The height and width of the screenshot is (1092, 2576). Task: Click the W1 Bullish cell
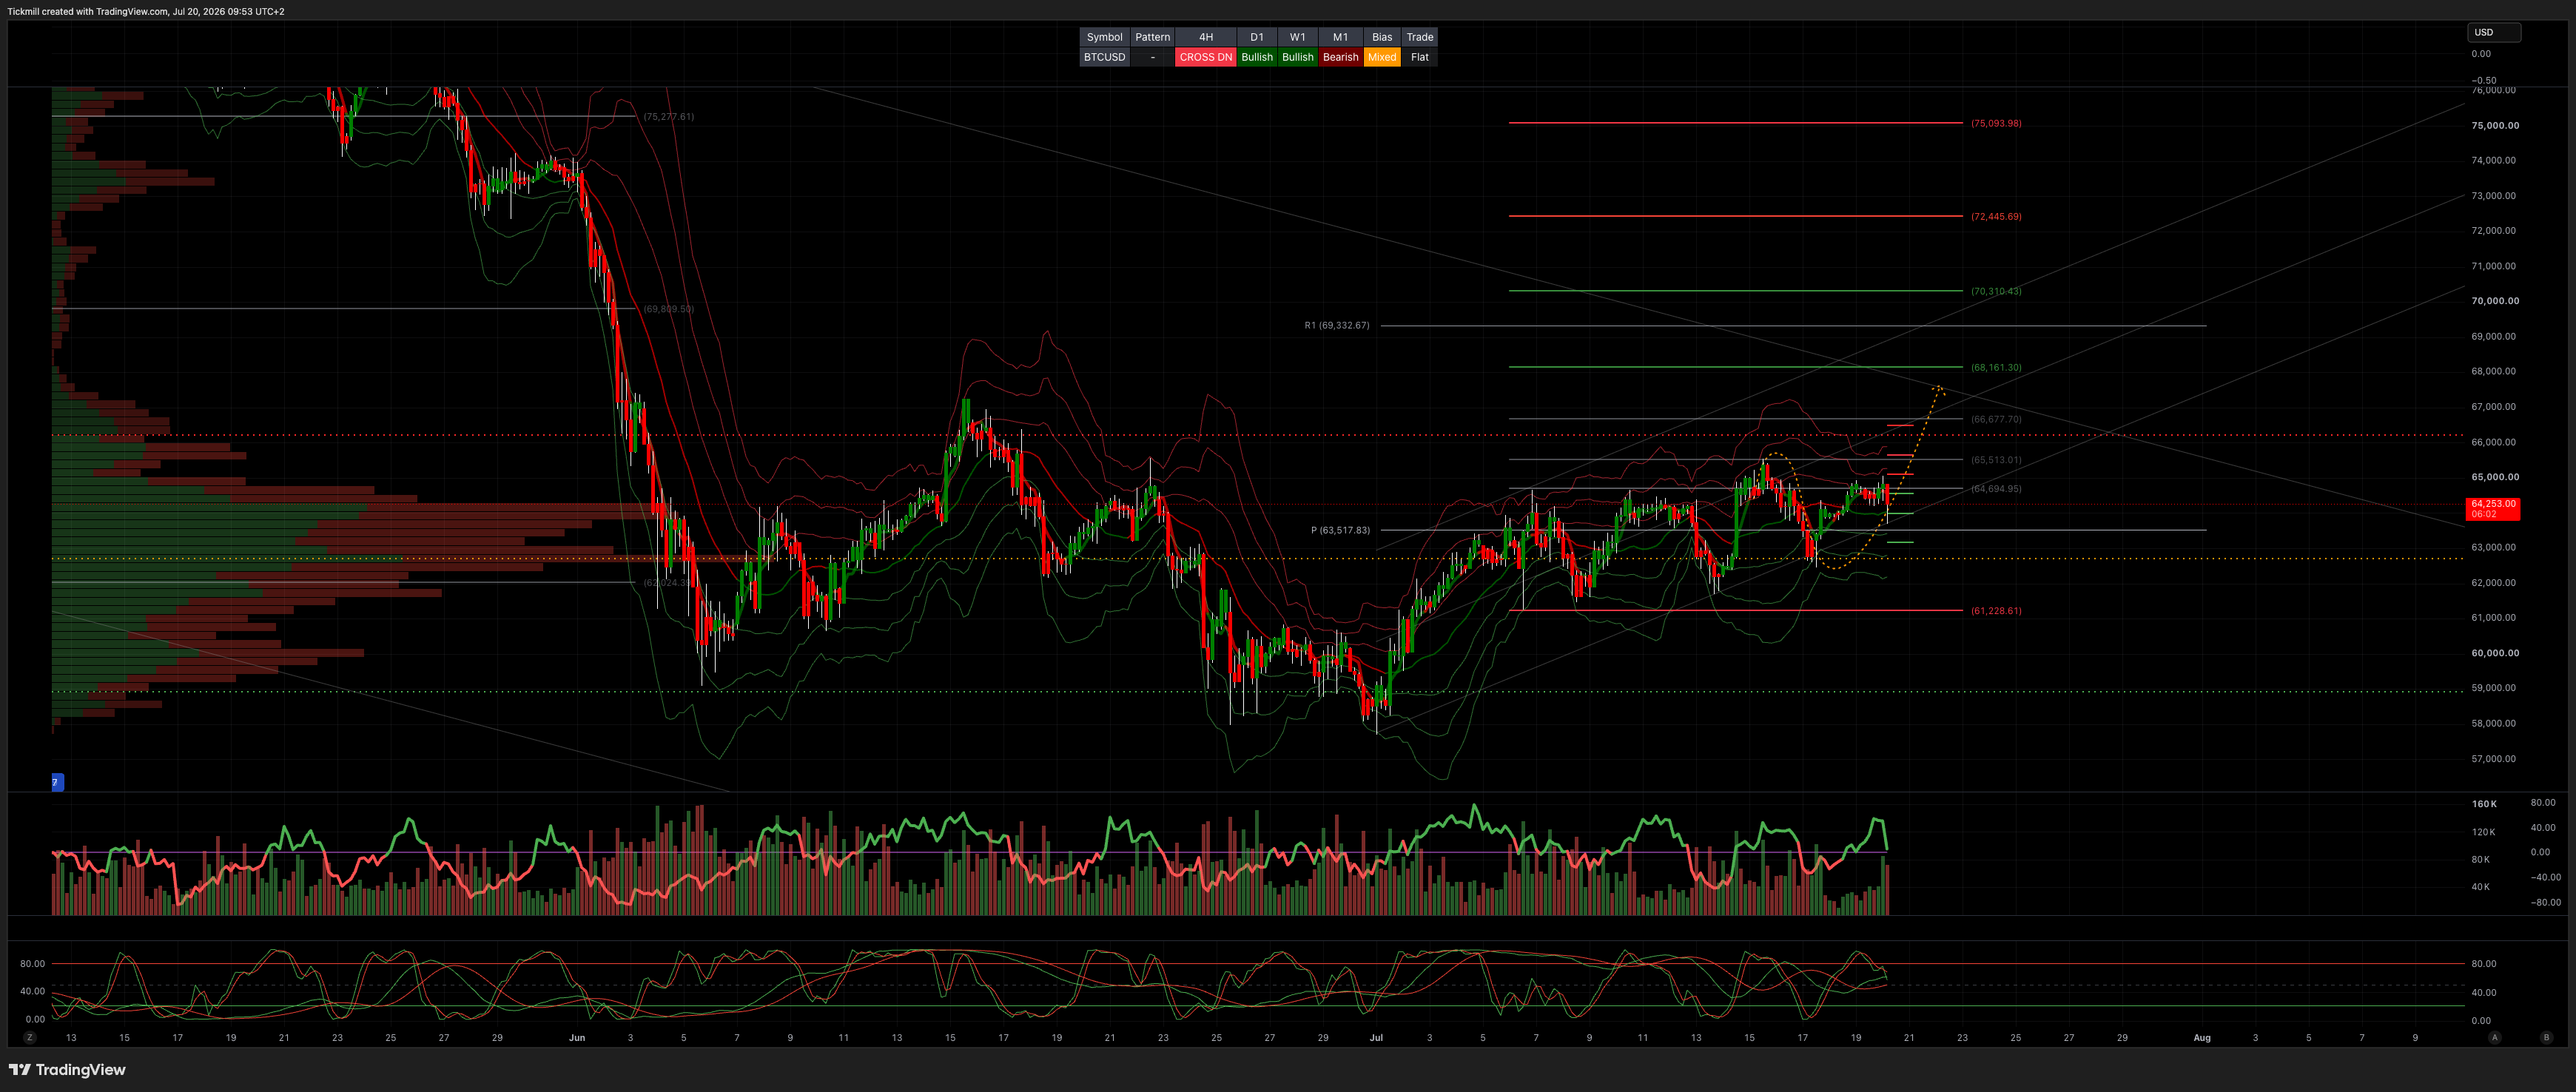tap(1297, 57)
